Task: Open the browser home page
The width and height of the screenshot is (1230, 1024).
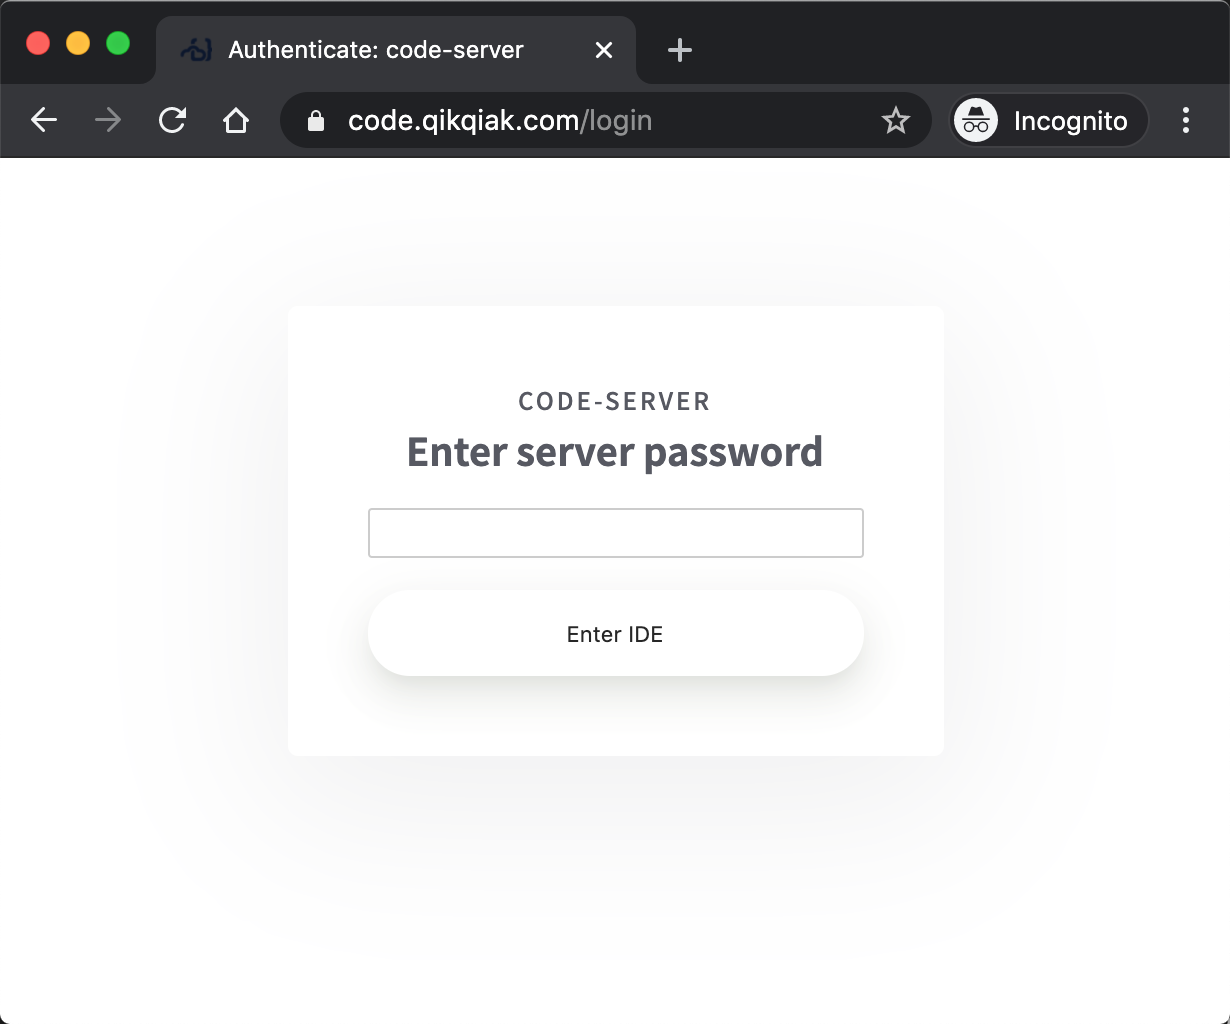Action: 236,121
